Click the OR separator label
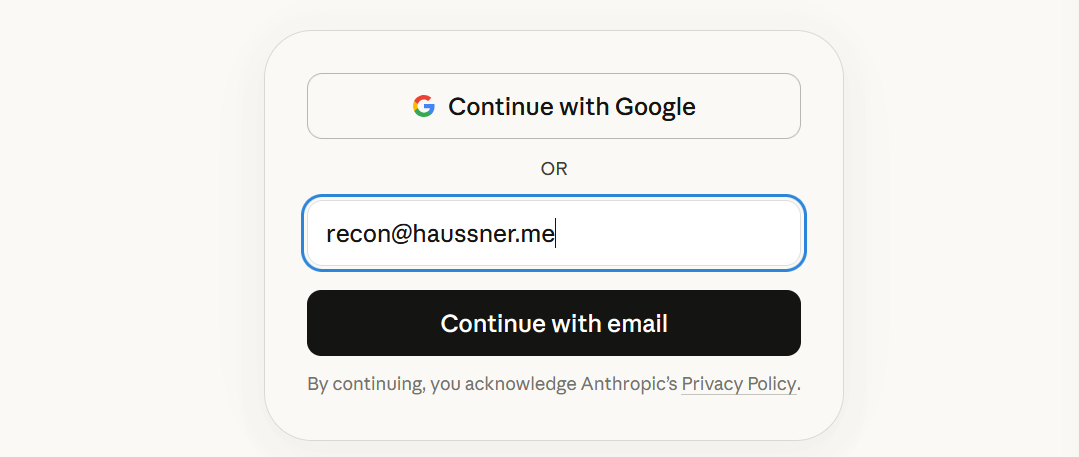This screenshot has height=457, width=1079. coord(554,169)
